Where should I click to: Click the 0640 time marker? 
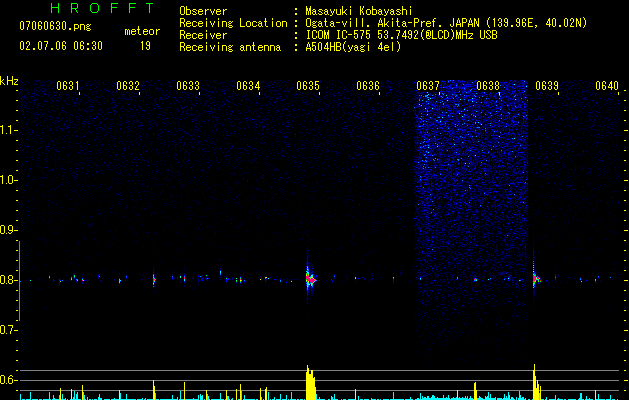point(607,86)
